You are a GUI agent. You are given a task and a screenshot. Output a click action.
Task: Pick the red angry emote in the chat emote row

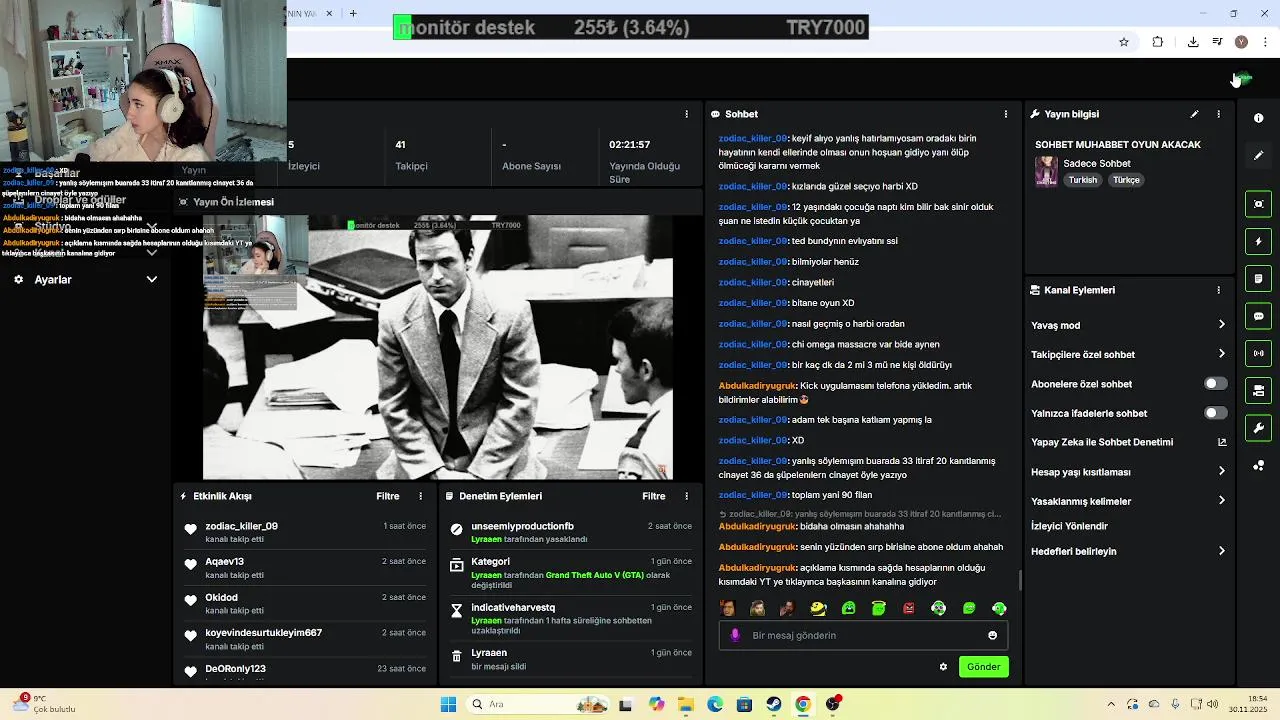[x=908, y=608]
